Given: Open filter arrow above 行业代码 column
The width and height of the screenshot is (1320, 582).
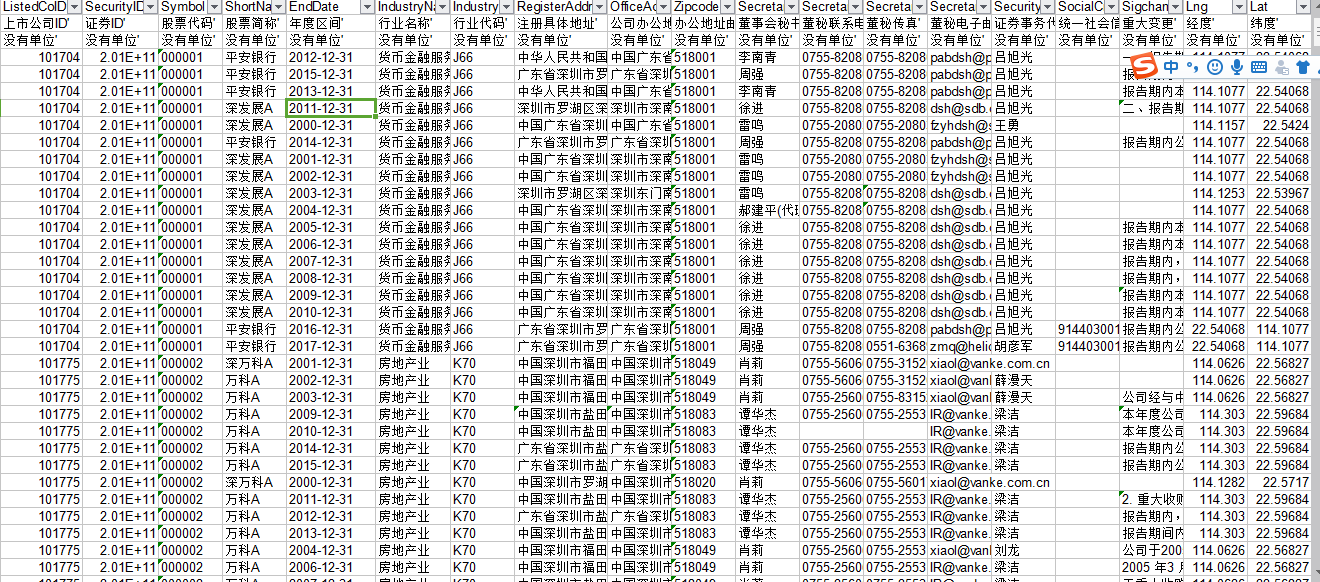Looking at the screenshot, I should click(x=507, y=7).
